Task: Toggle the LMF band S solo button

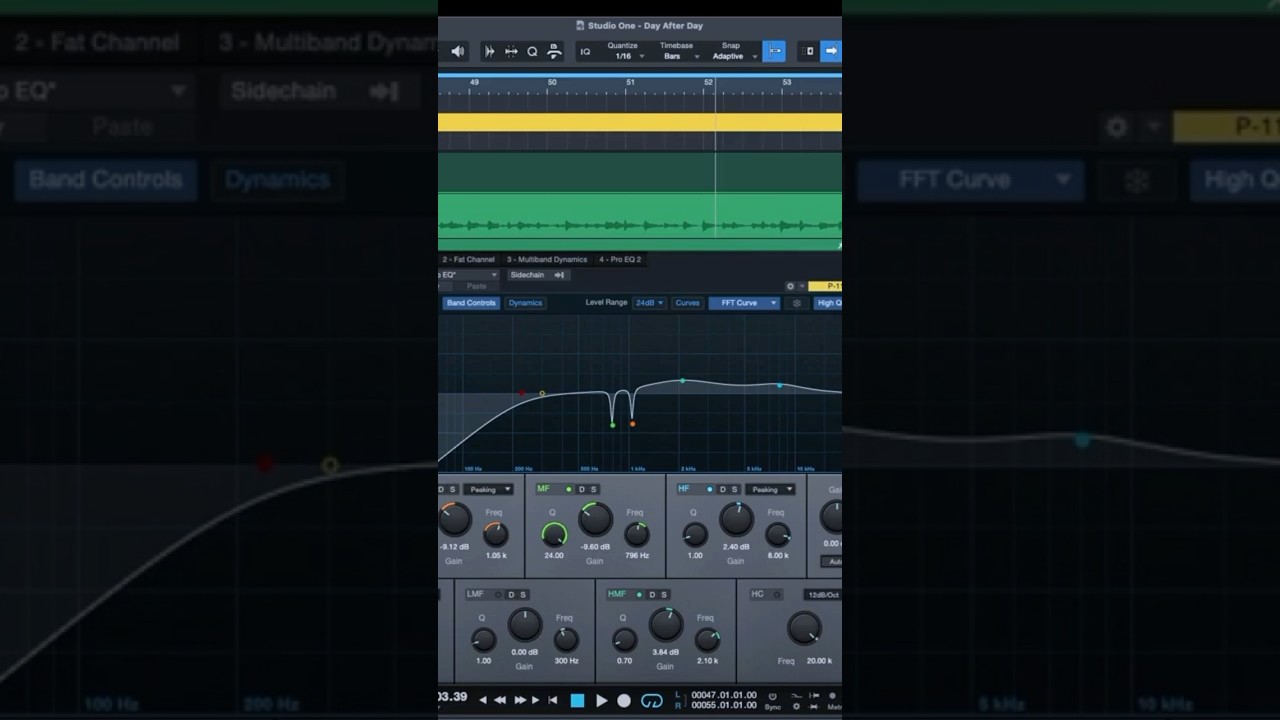Action: click(x=522, y=594)
